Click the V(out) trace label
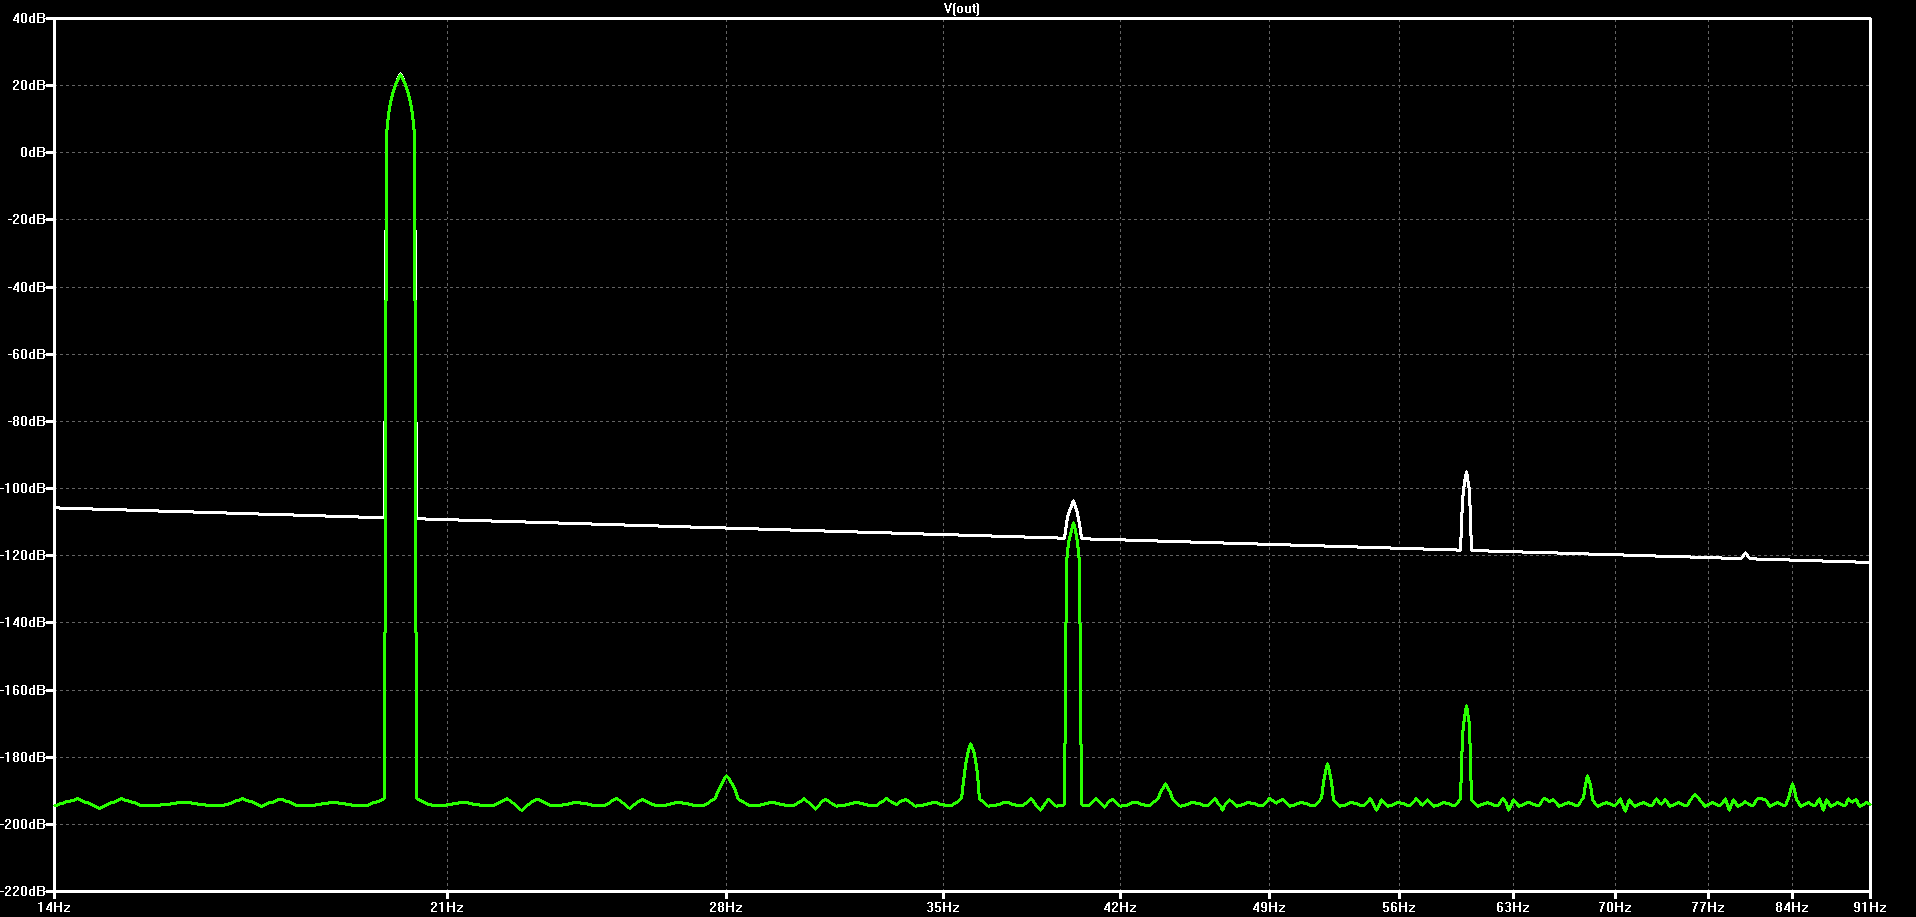This screenshot has height=917, width=1916. click(961, 8)
